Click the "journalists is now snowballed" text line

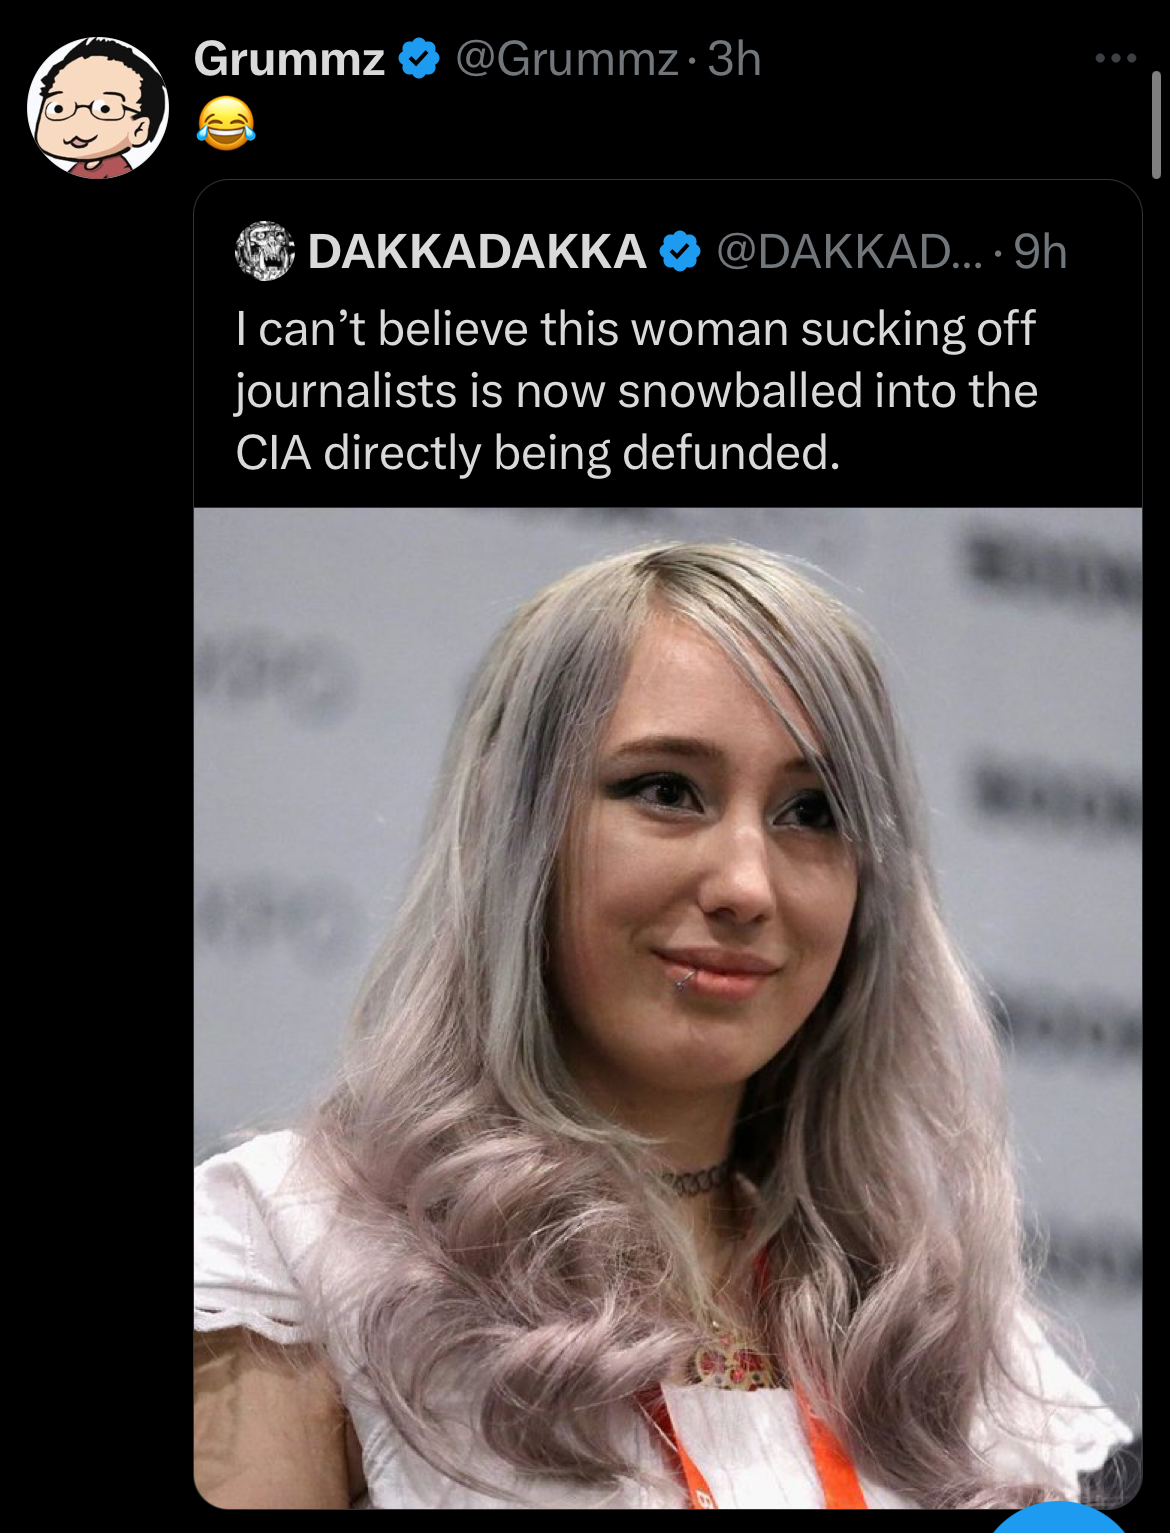point(636,391)
